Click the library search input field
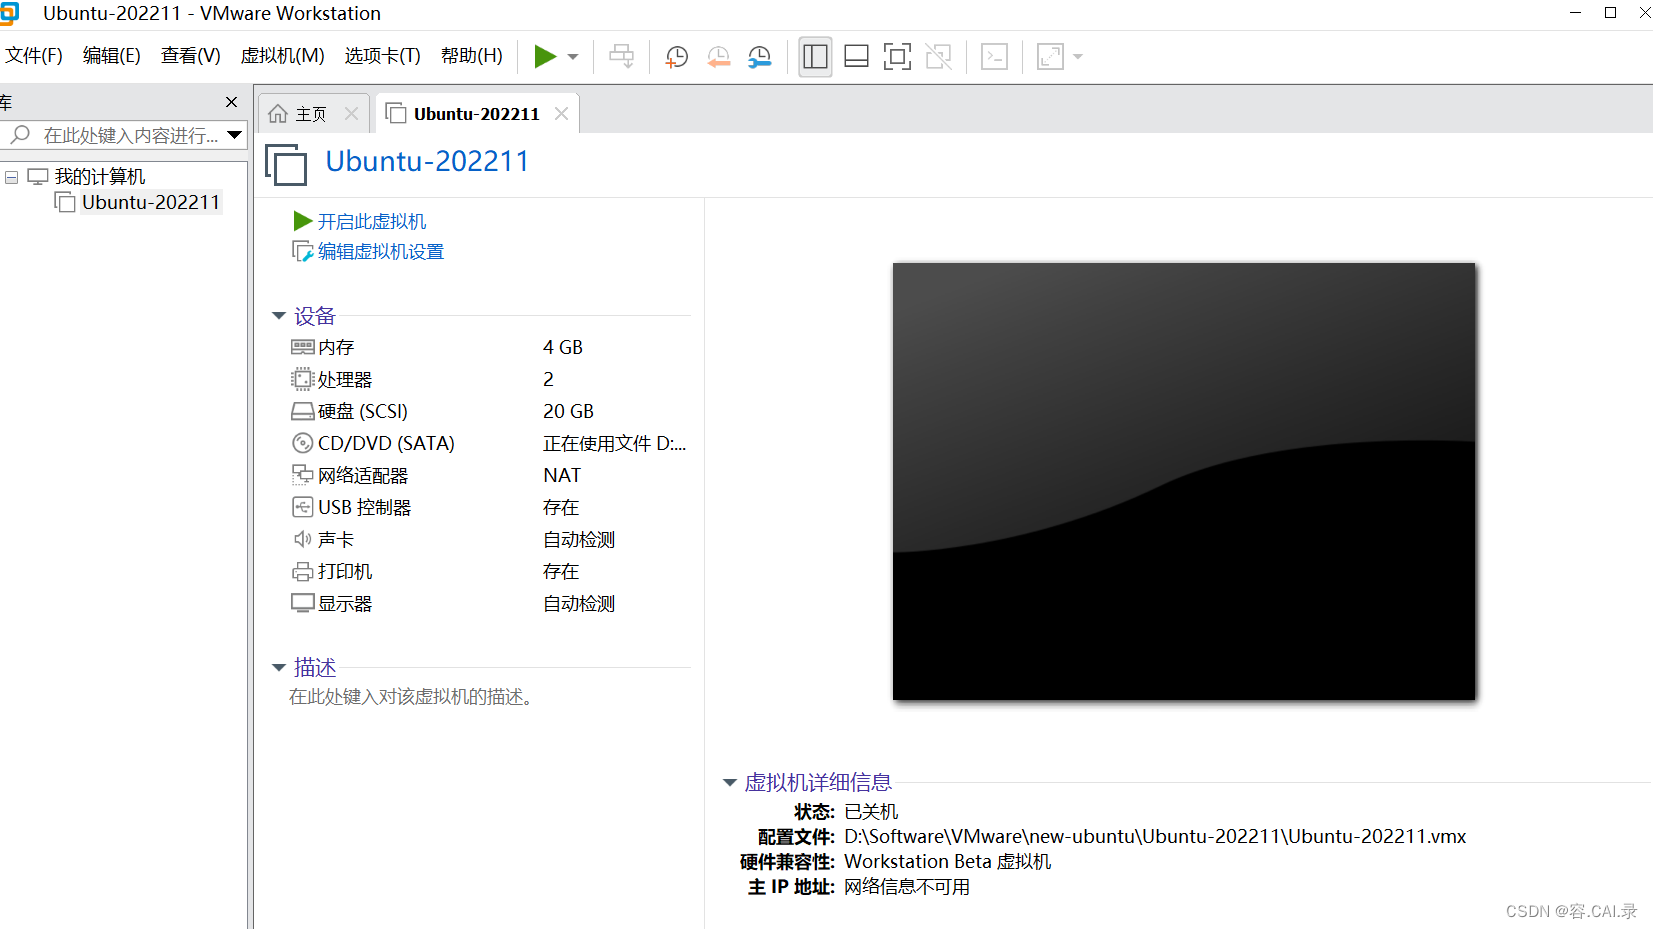This screenshot has height=929, width=1653. coord(130,135)
